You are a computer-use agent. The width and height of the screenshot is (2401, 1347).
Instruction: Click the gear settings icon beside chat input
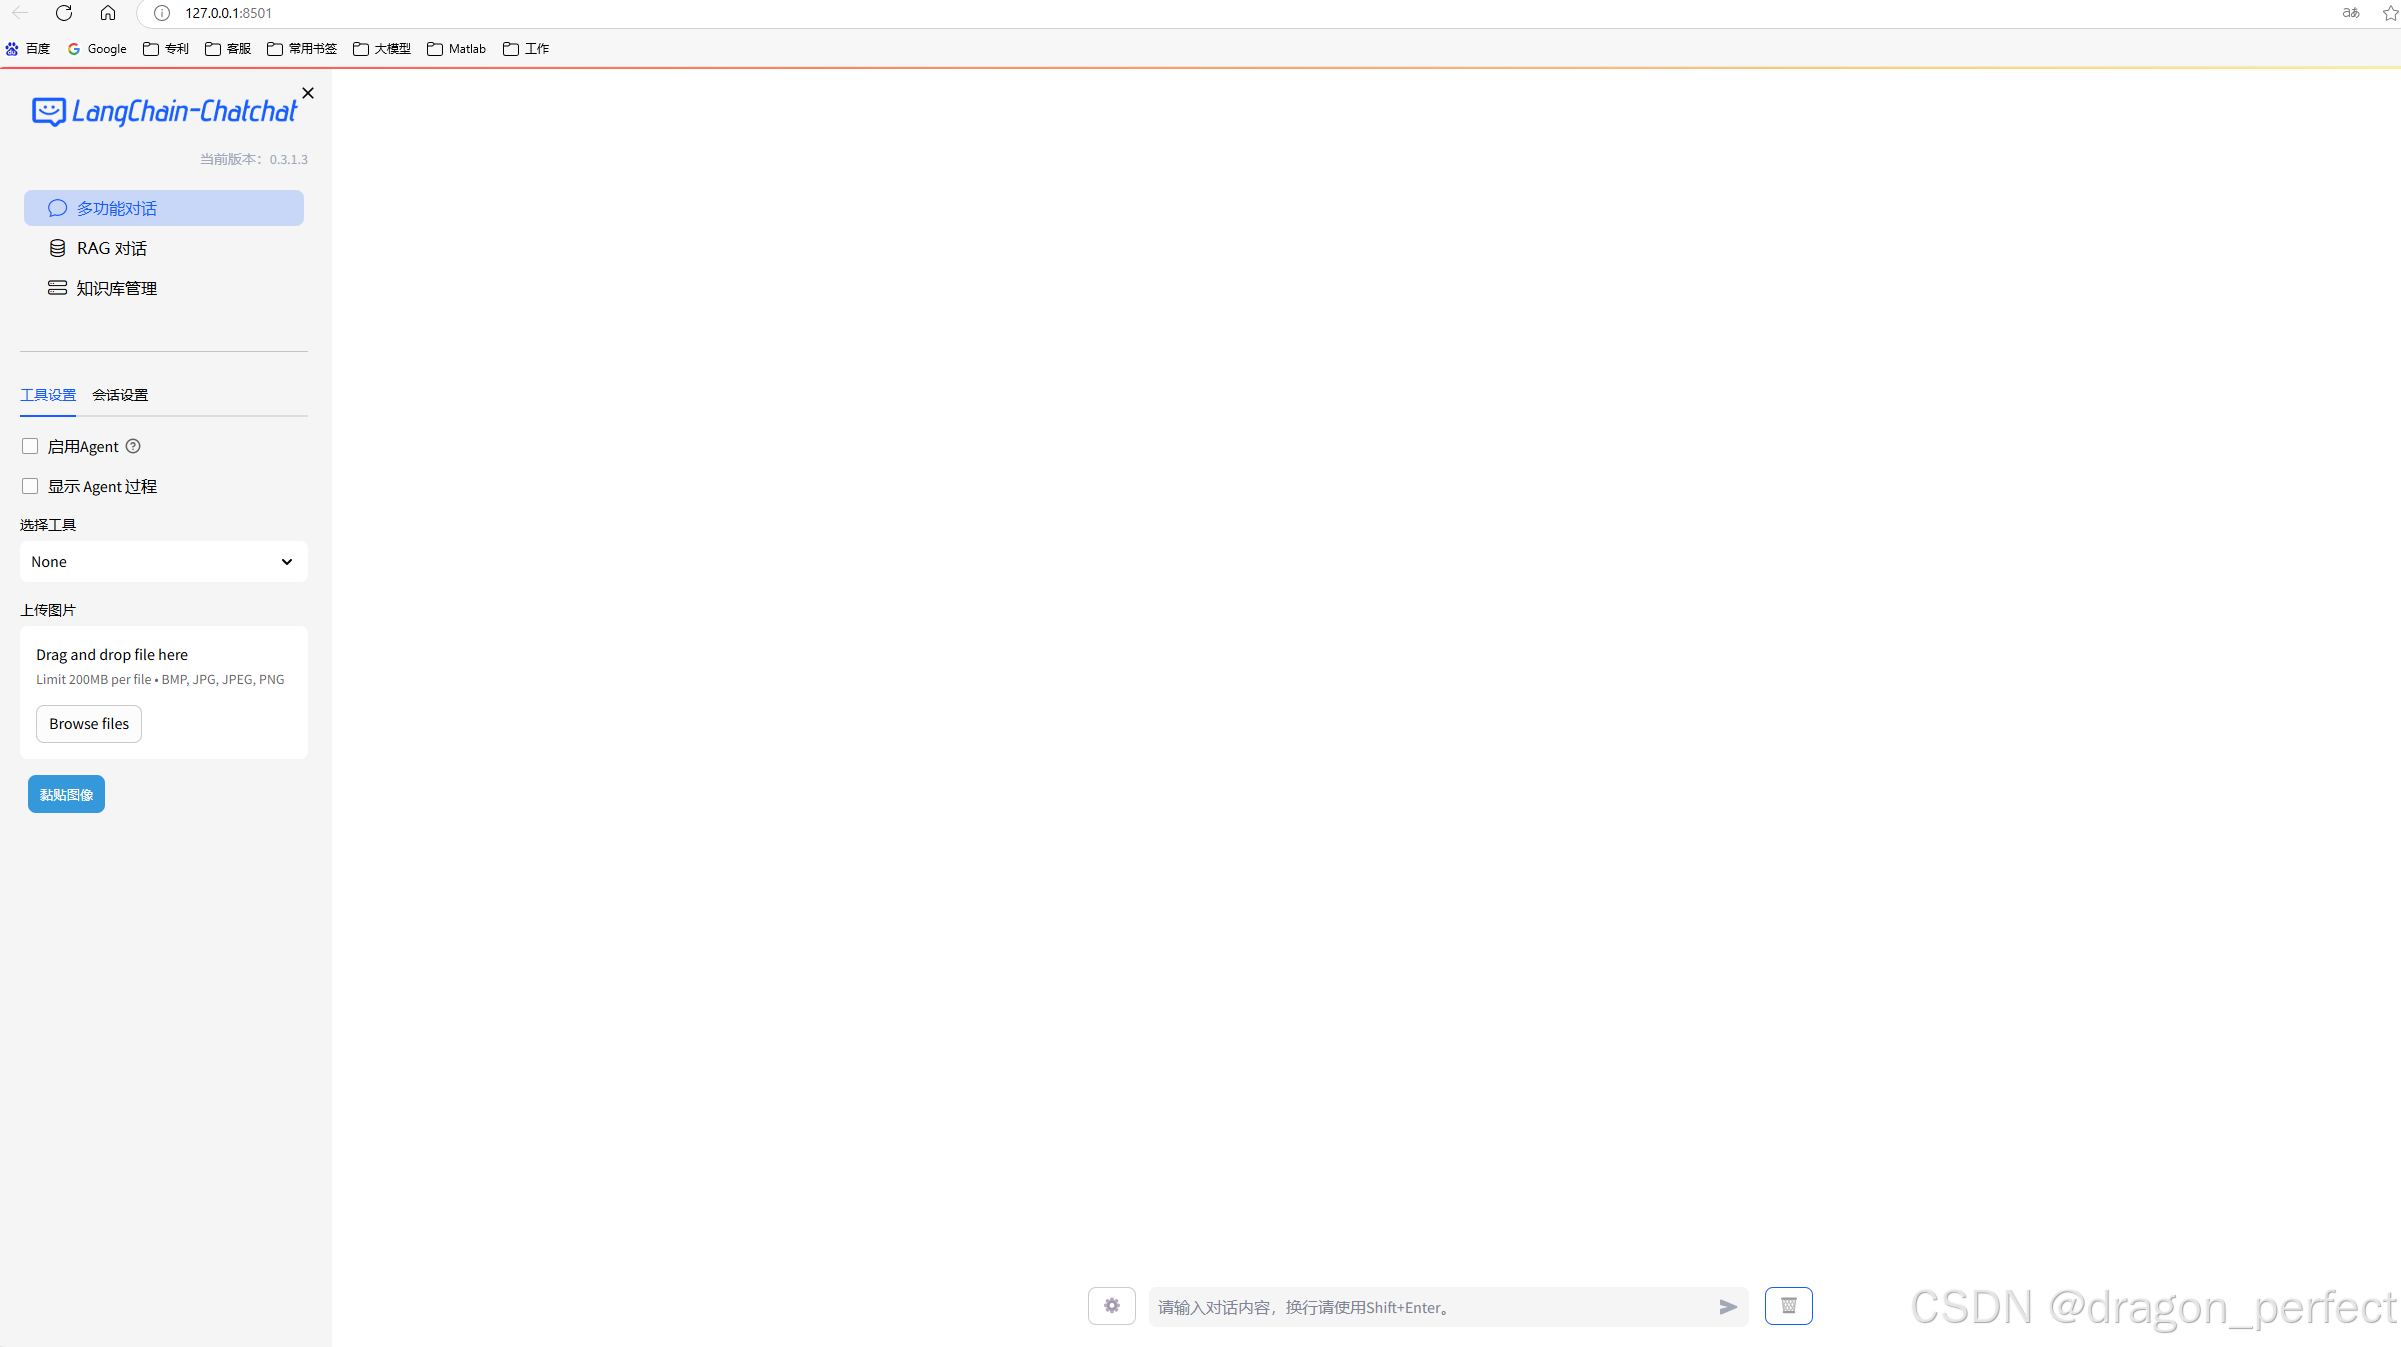1111,1306
